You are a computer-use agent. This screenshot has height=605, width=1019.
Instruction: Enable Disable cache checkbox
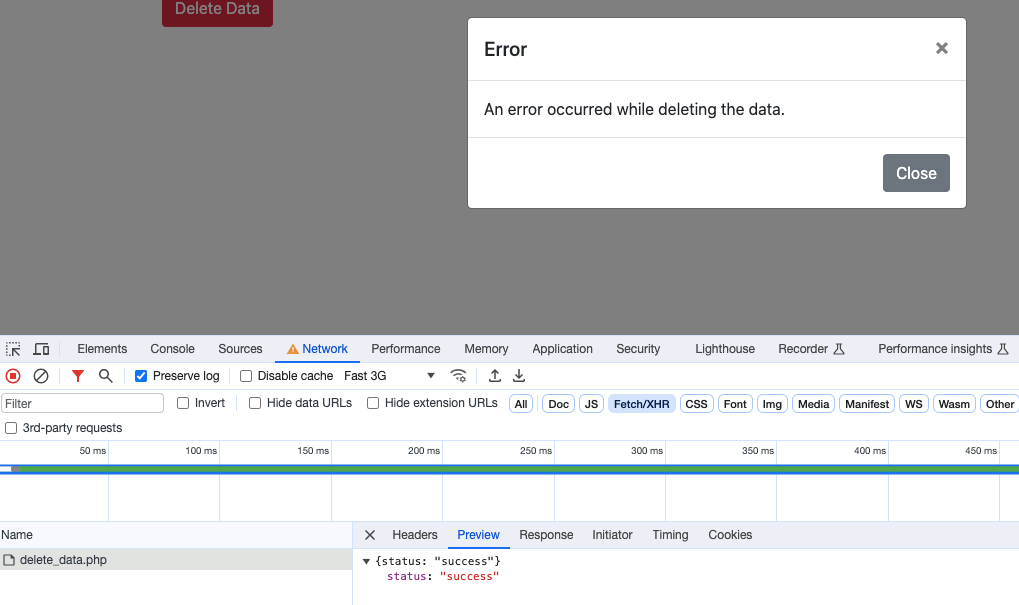(246, 376)
